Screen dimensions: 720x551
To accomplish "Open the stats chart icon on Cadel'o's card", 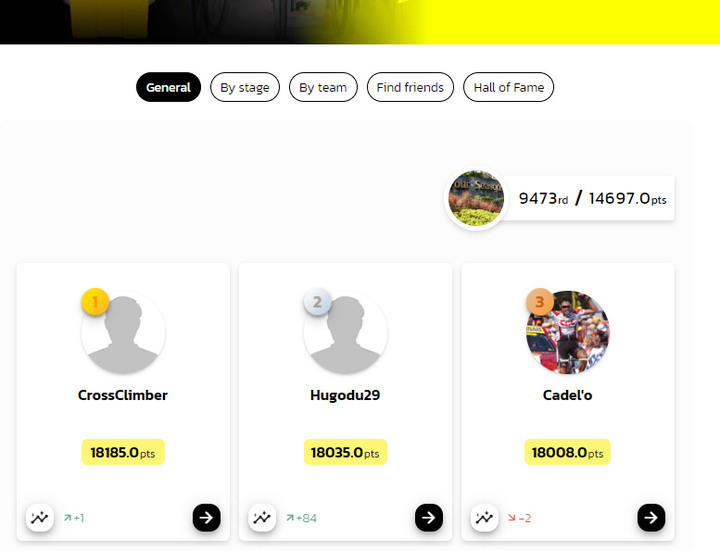I will pyautogui.click(x=484, y=517).
